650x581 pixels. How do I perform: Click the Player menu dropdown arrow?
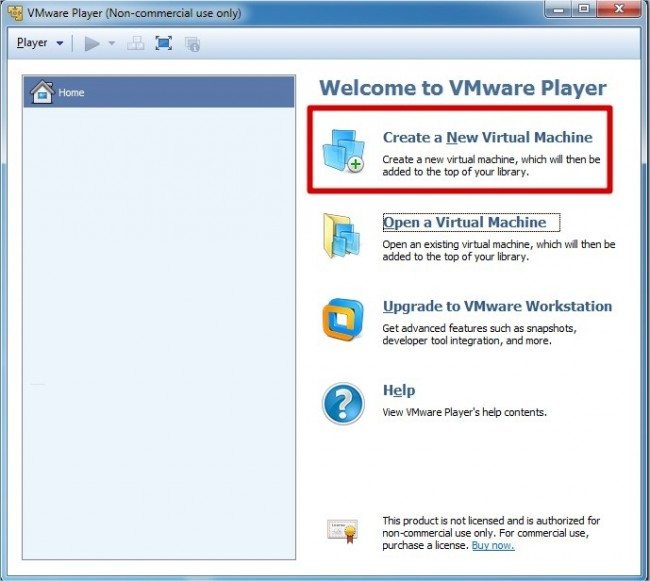click(x=60, y=43)
